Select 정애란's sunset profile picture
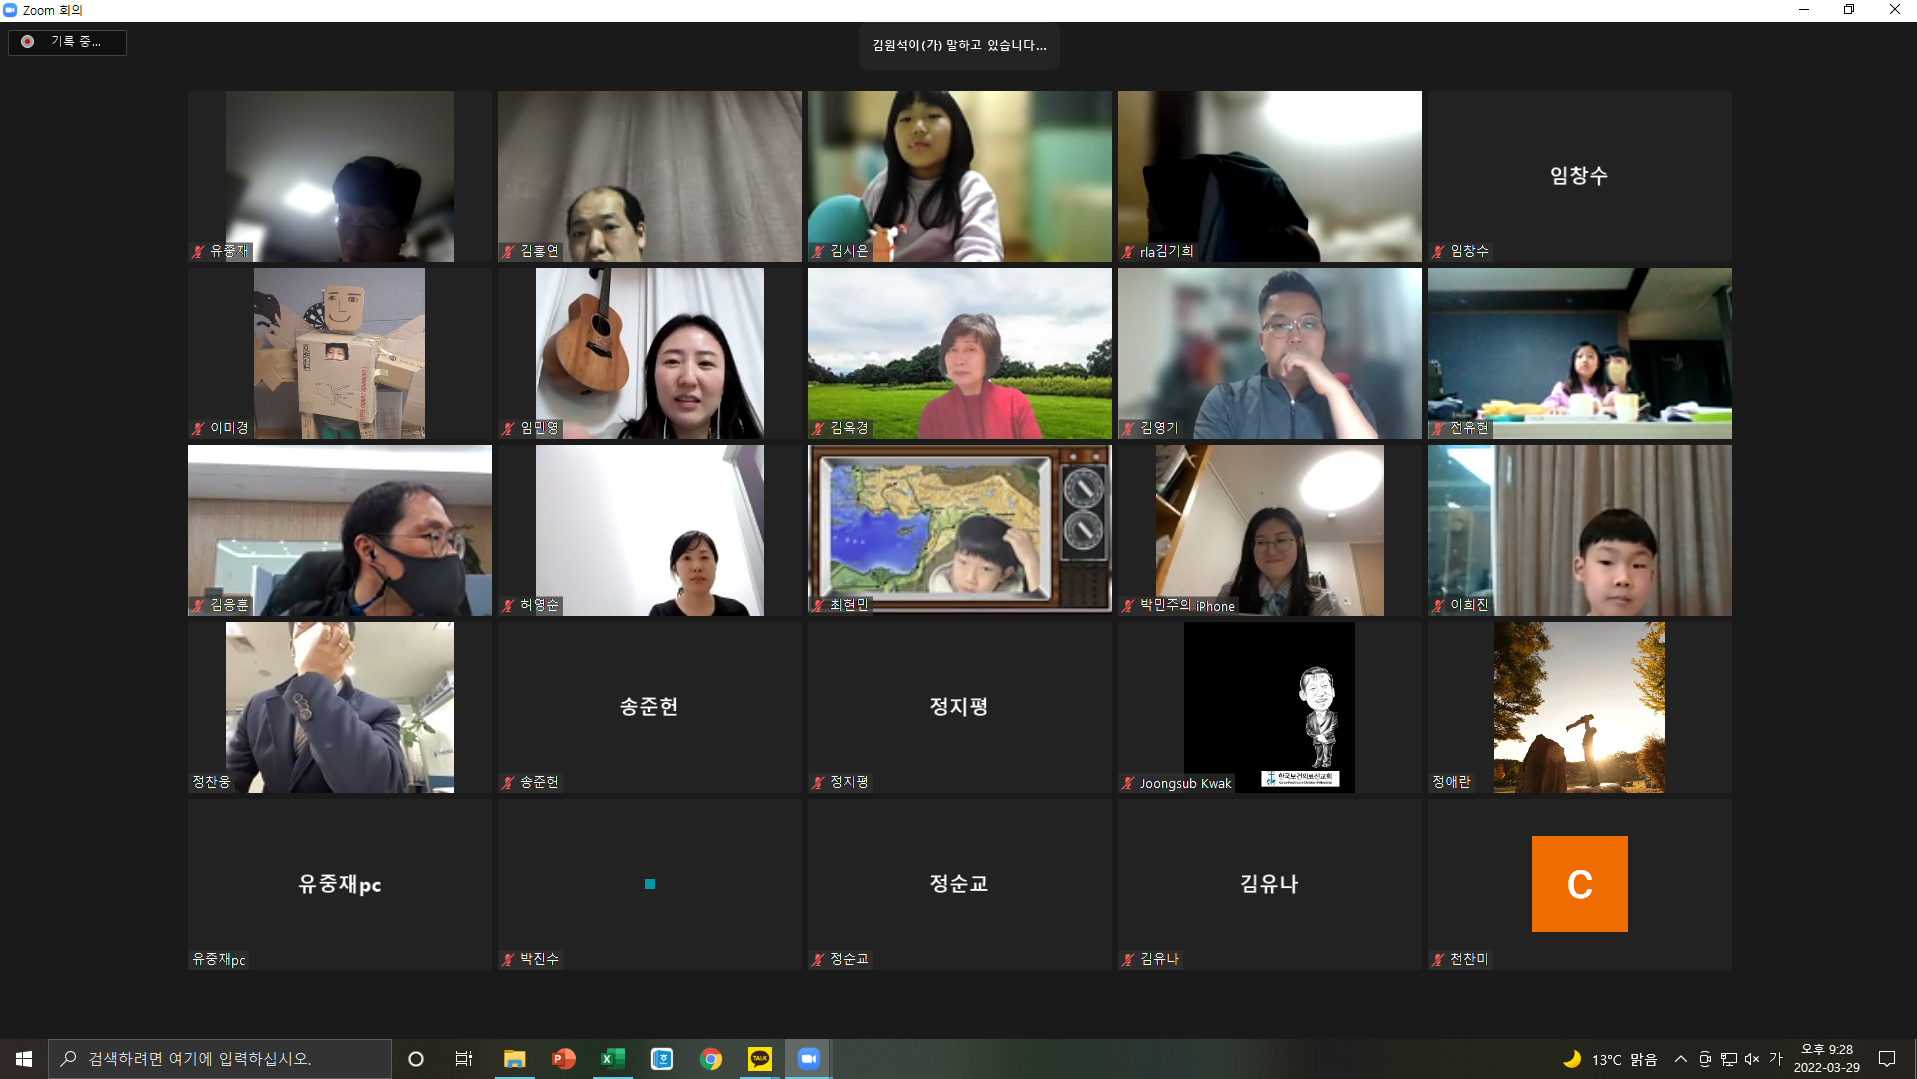Viewport: 1917px width, 1079px height. 1579,707
